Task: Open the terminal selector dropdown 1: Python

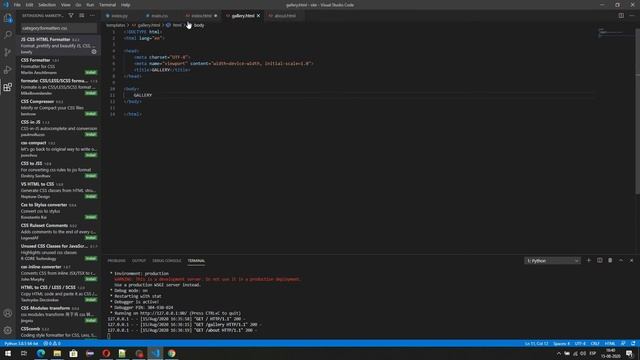Action: tap(552, 261)
